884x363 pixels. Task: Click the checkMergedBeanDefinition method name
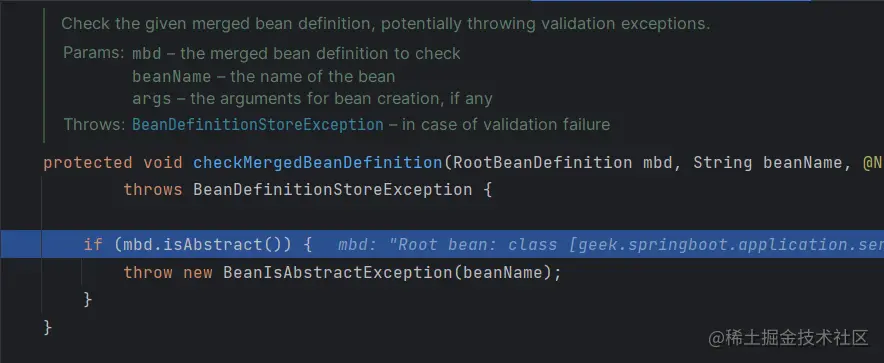coord(318,163)
